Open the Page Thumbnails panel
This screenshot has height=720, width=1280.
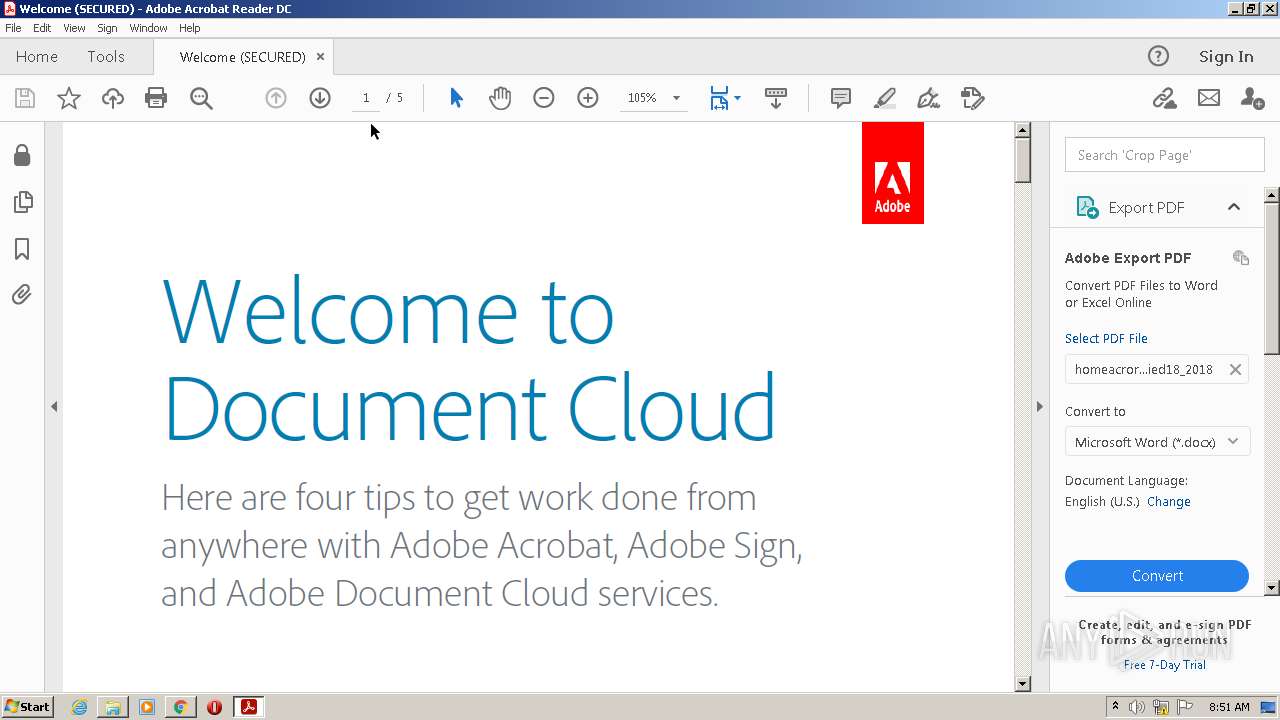[22, 202]
